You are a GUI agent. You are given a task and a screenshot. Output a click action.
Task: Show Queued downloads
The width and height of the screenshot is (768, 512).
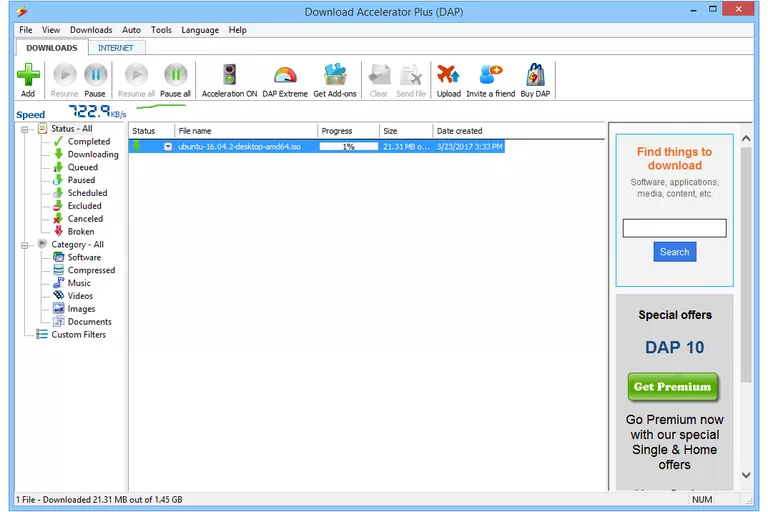pos(83,167)
